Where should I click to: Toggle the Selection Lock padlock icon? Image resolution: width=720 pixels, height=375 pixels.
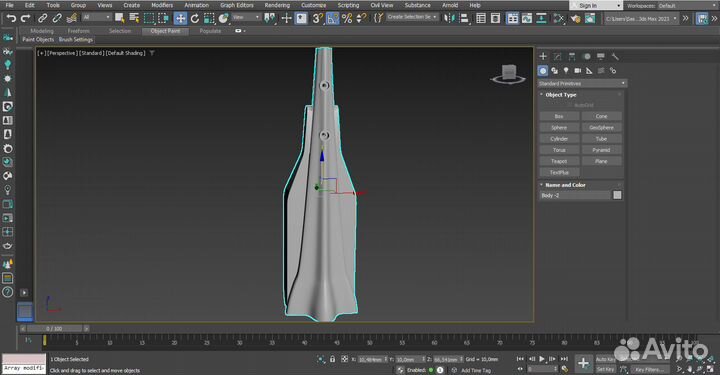332,359
